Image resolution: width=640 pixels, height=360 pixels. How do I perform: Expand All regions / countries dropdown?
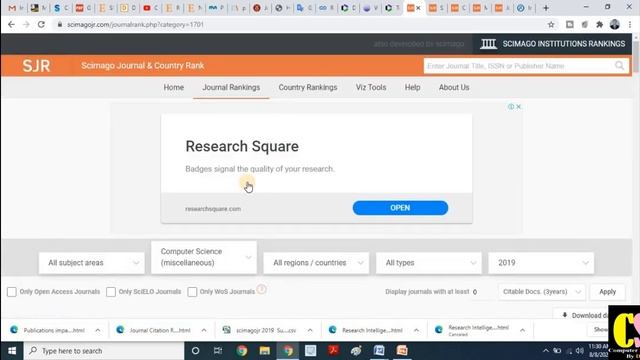coord(316,263)
